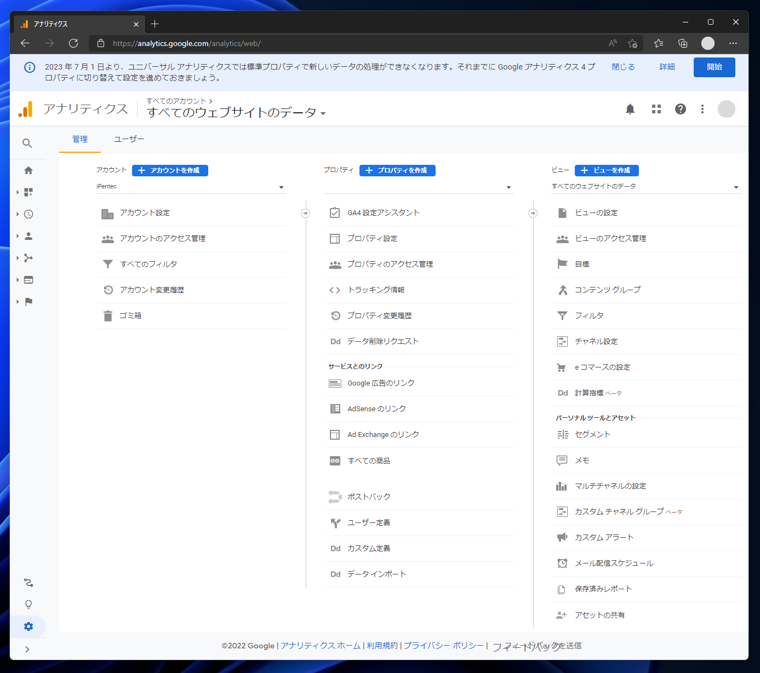Click property-to-view arrow connector icon
Viewport: 760px width, 673px height.
pyautogui.click(x=533, y=213)
